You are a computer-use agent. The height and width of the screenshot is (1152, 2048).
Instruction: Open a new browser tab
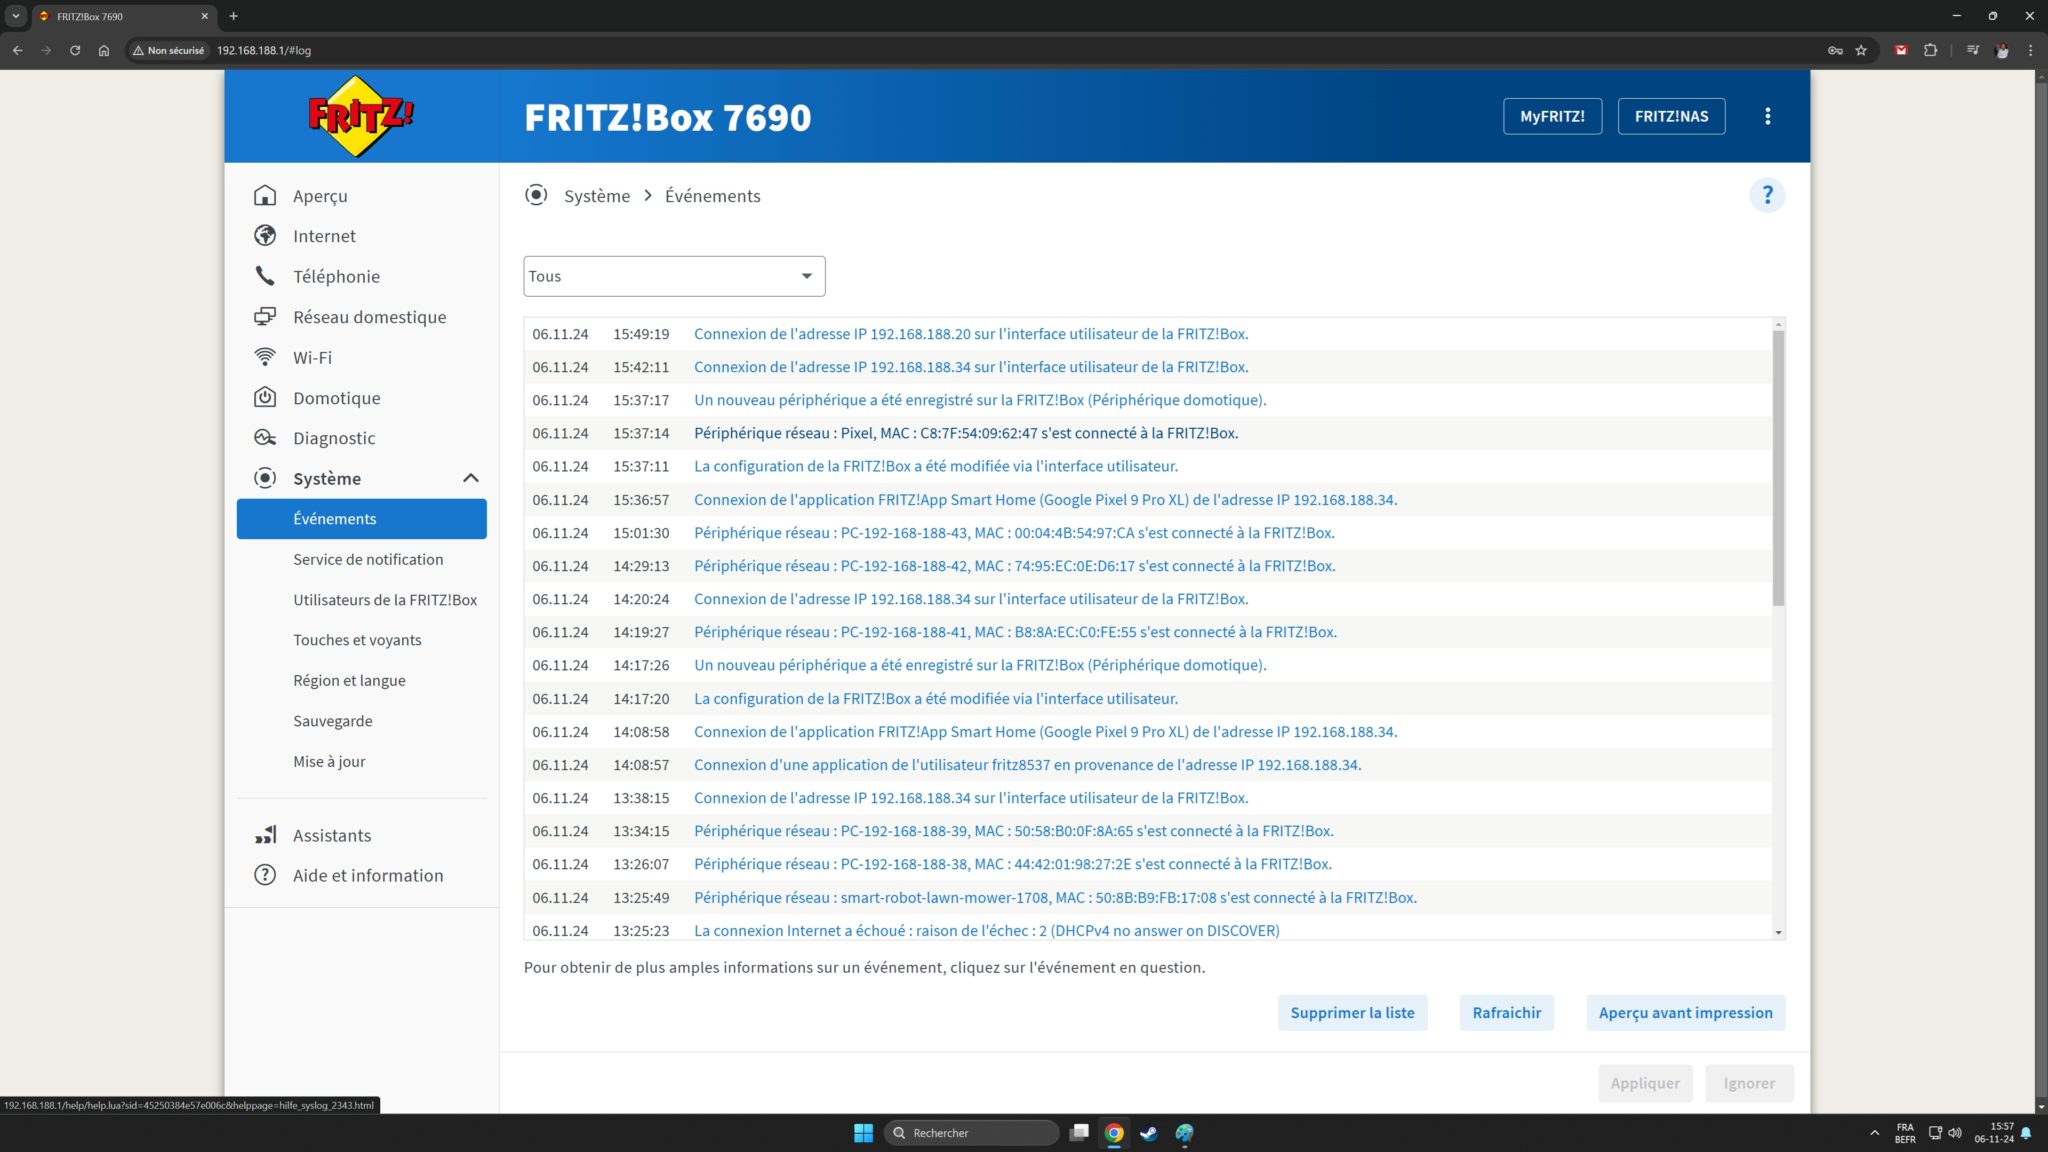click(x=233, y=16)
